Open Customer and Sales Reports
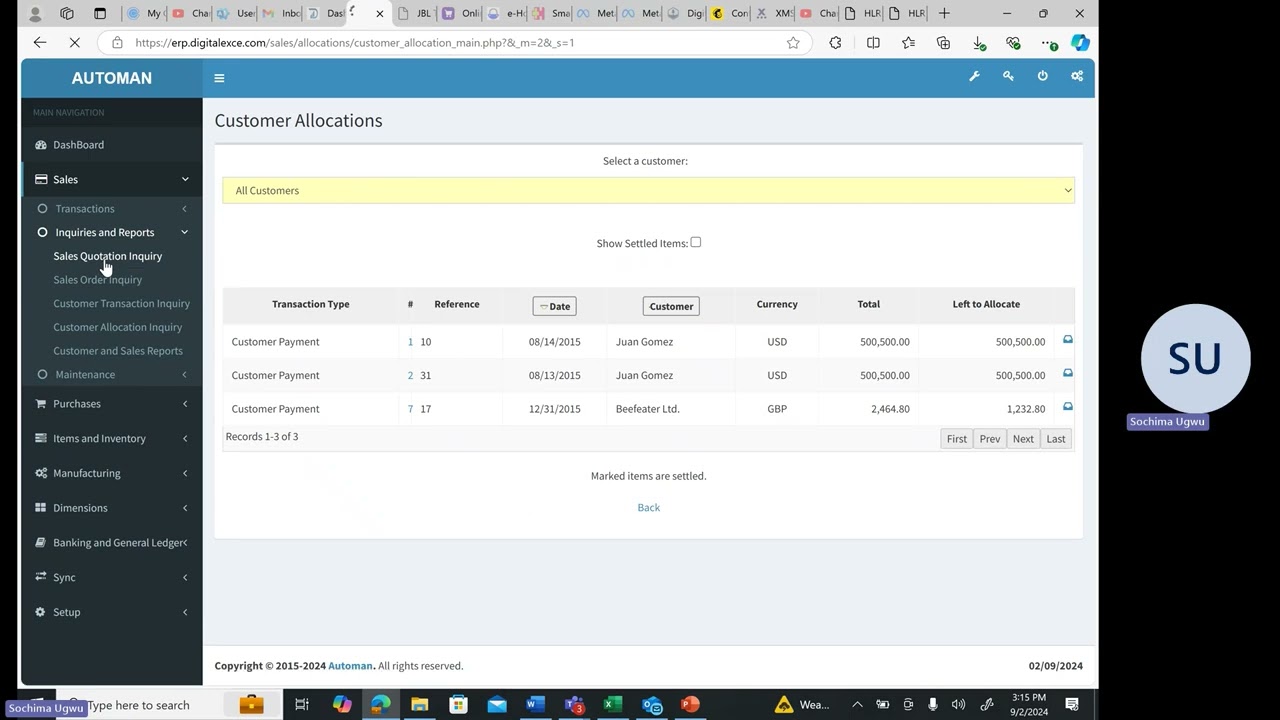The height and width of the screenshot is (720, 1280). point(118,350)
